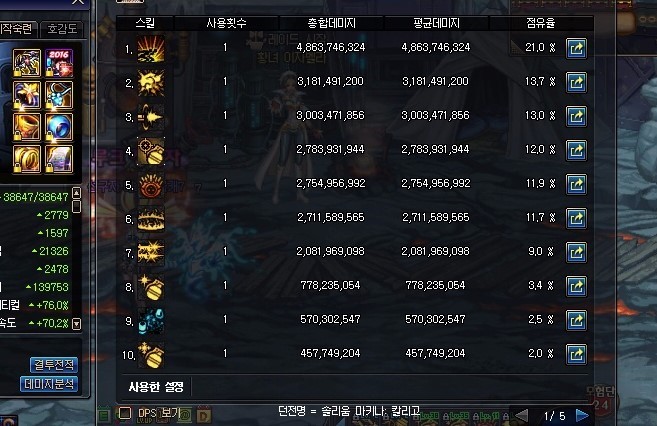Image resolution: width=657 pixels, height=426 pixels.
Task: Click the rank 9 cyan skill icon
Action: [151, 321]
